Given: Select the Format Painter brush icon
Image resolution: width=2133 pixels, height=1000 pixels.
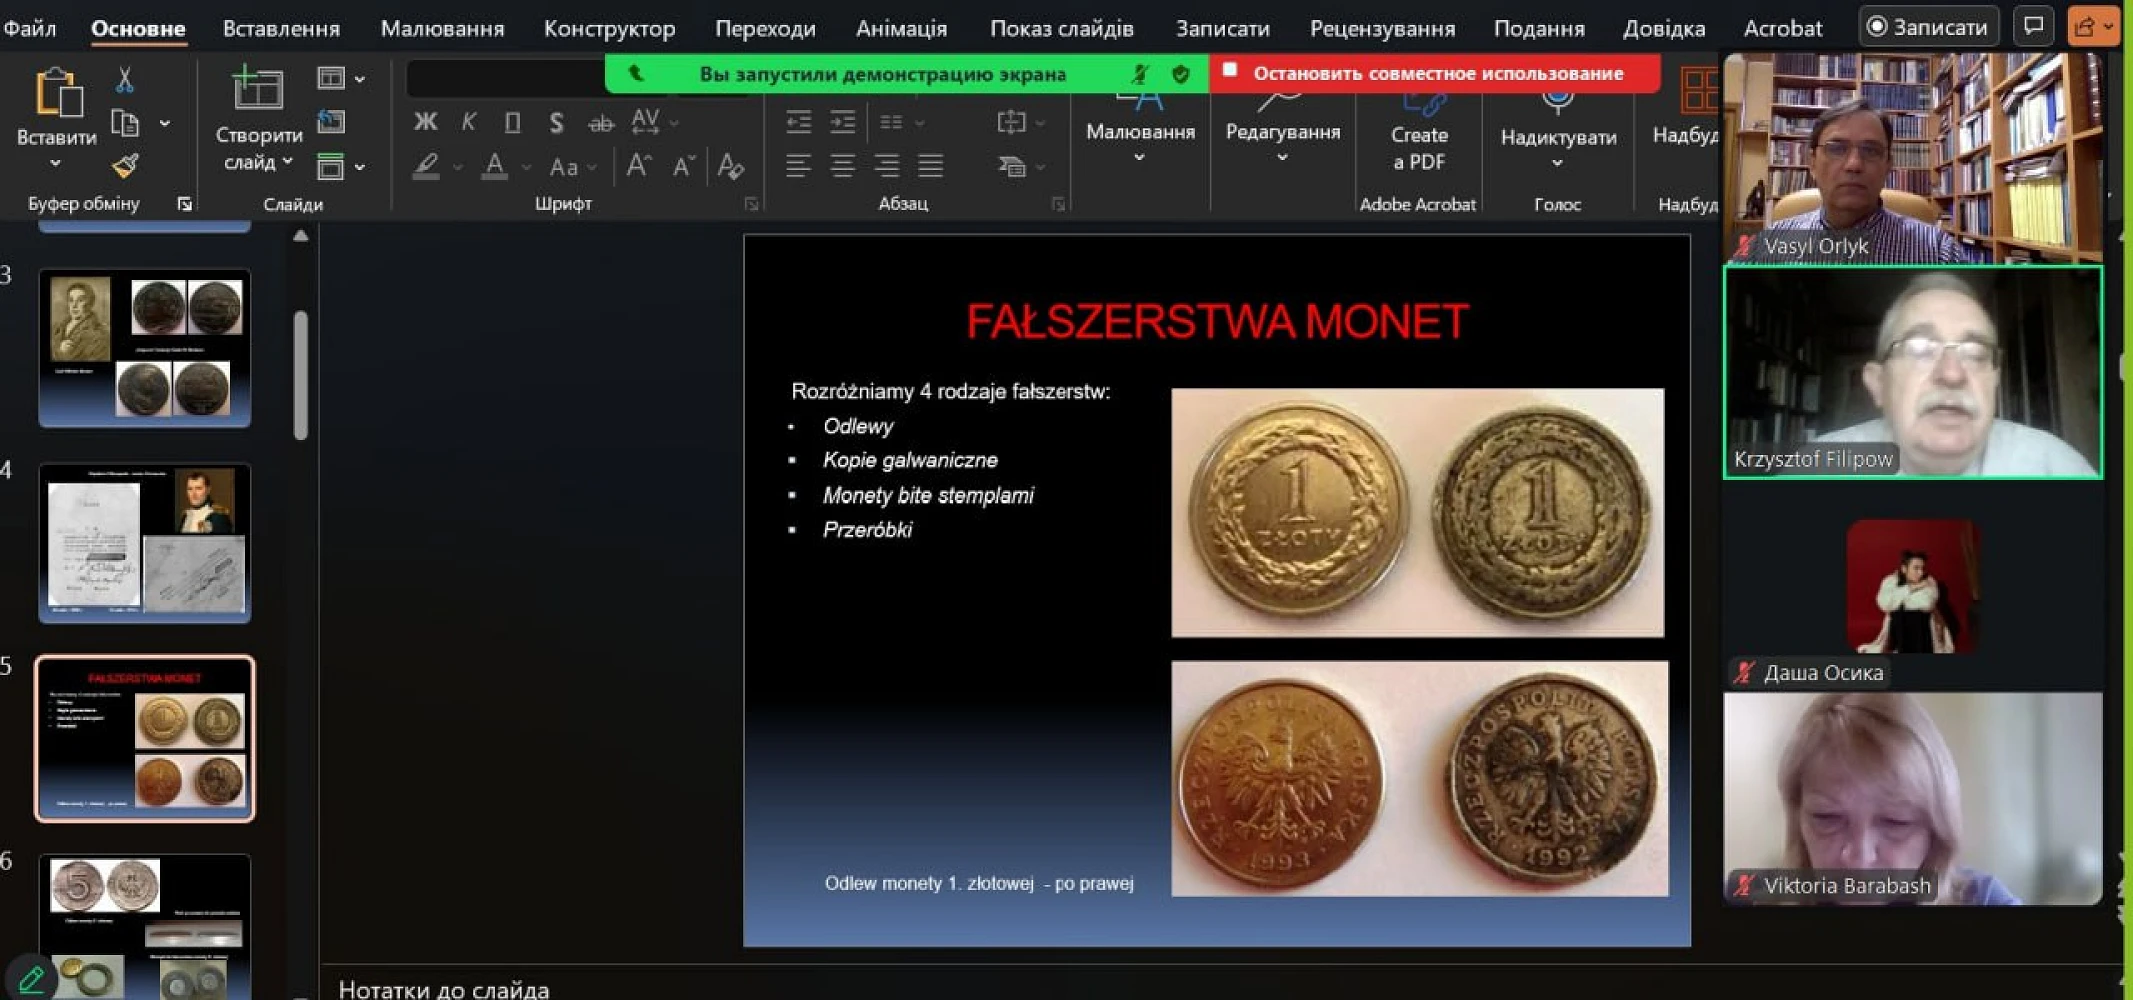Looking at the screenshot, I should pyautogui.click(x=125, y=166).
